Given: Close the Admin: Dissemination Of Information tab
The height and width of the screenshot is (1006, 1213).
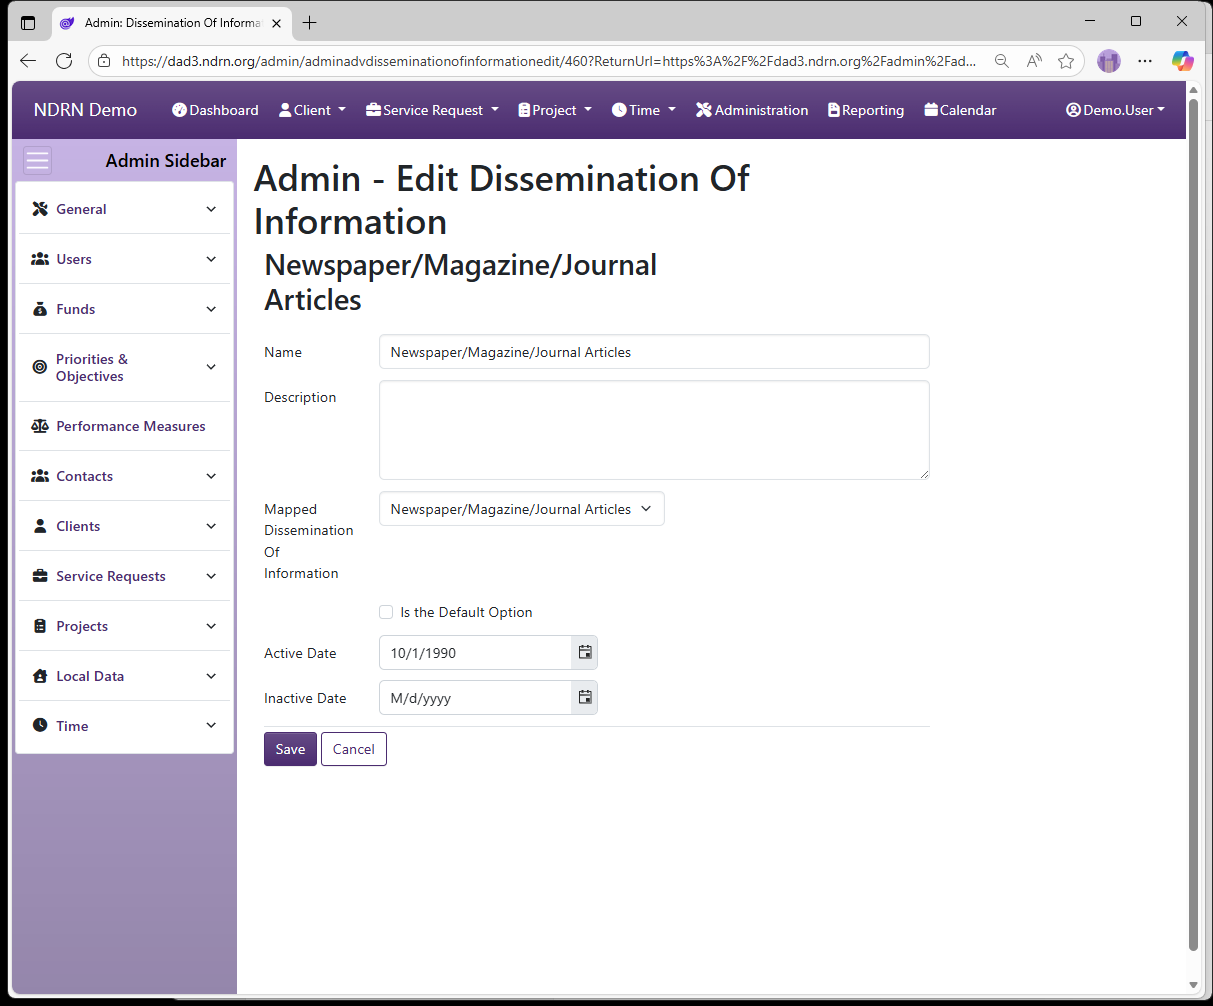Looking at the screenshot, I should point(277,23).
